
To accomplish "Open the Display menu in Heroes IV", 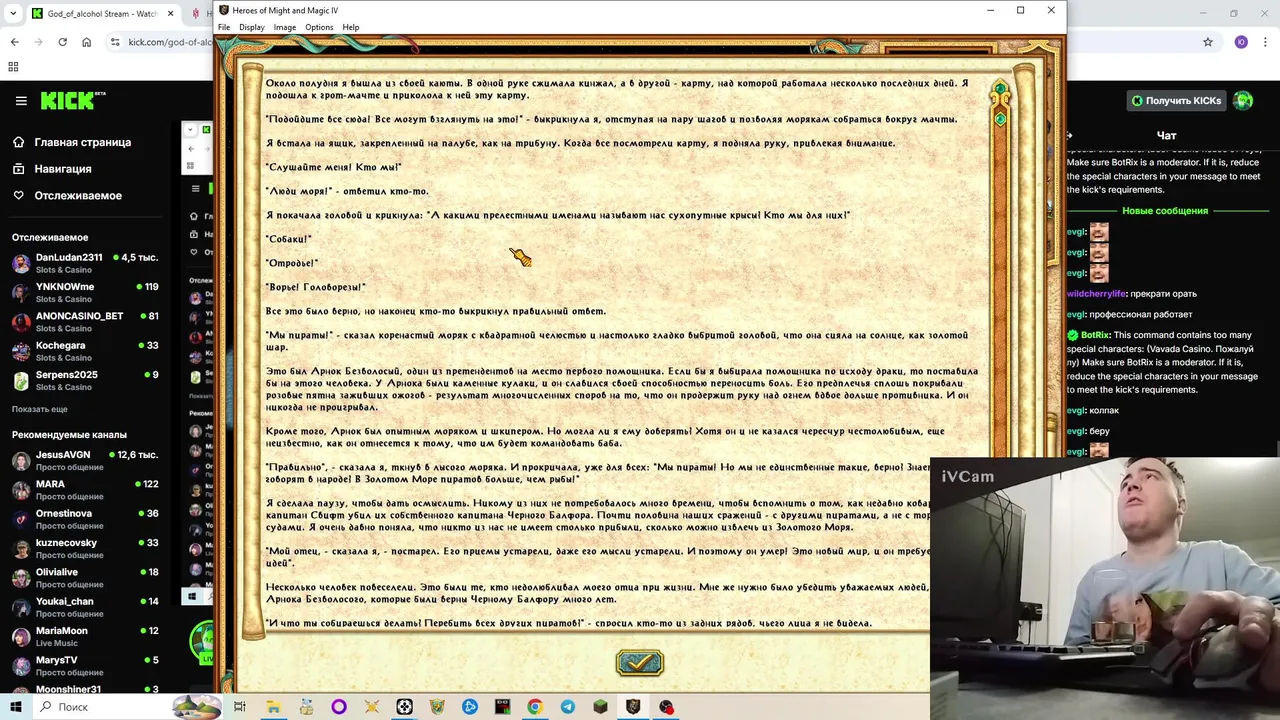I will [x=252, y=27].
